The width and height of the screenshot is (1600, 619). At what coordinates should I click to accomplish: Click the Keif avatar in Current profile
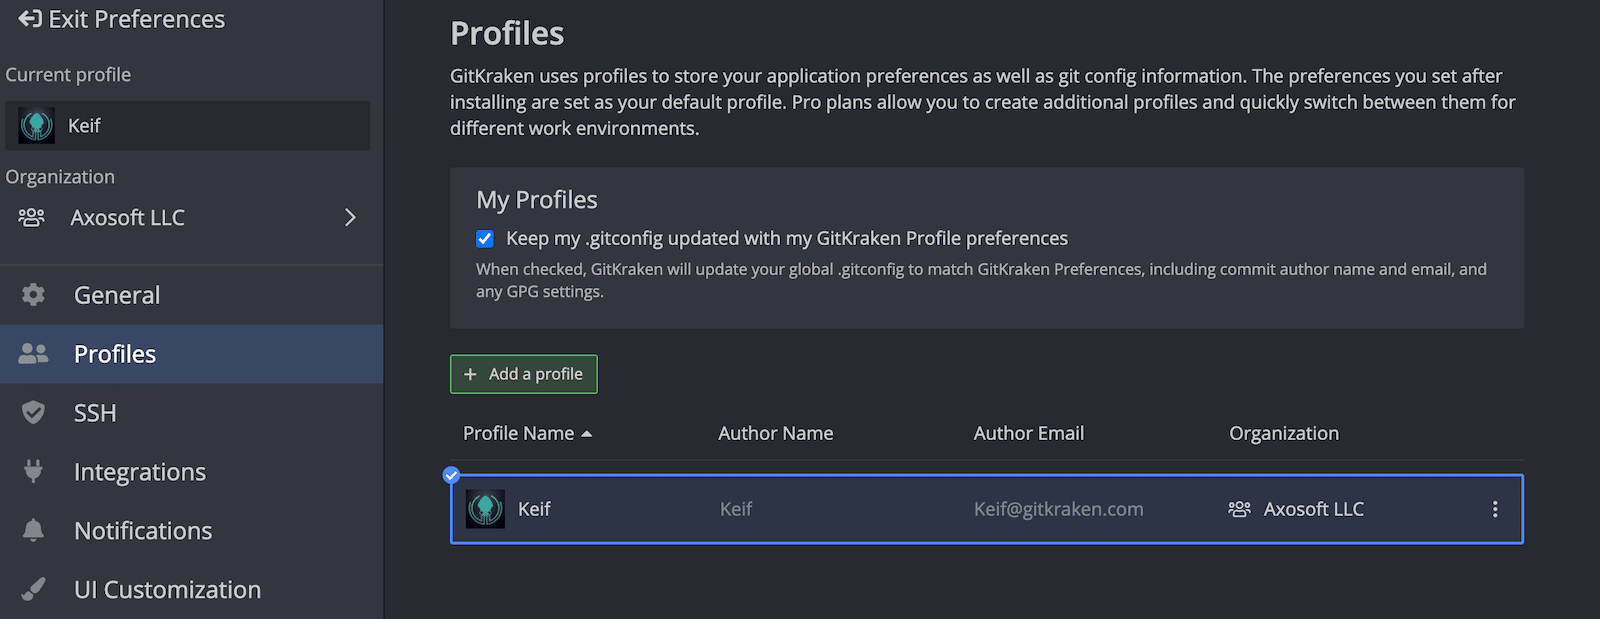[x=37, y=126]
